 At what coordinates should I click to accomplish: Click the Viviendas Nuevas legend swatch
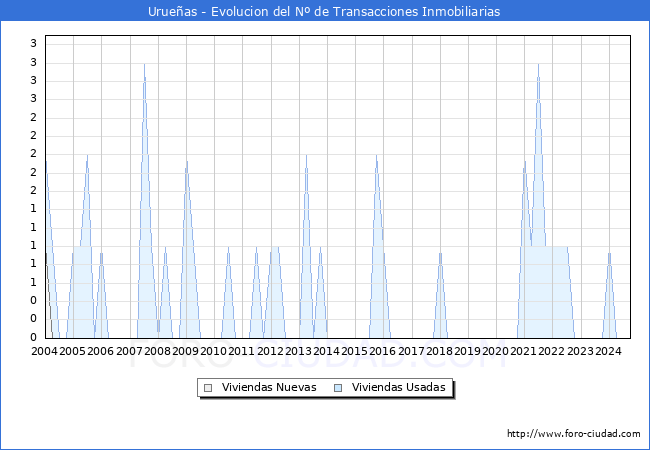coord(208,388)
